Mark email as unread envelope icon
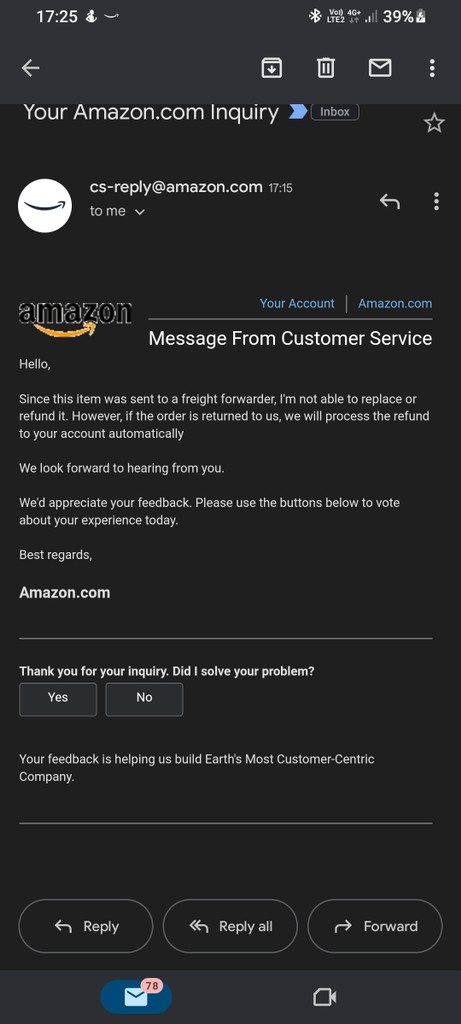 pos(380,68)
